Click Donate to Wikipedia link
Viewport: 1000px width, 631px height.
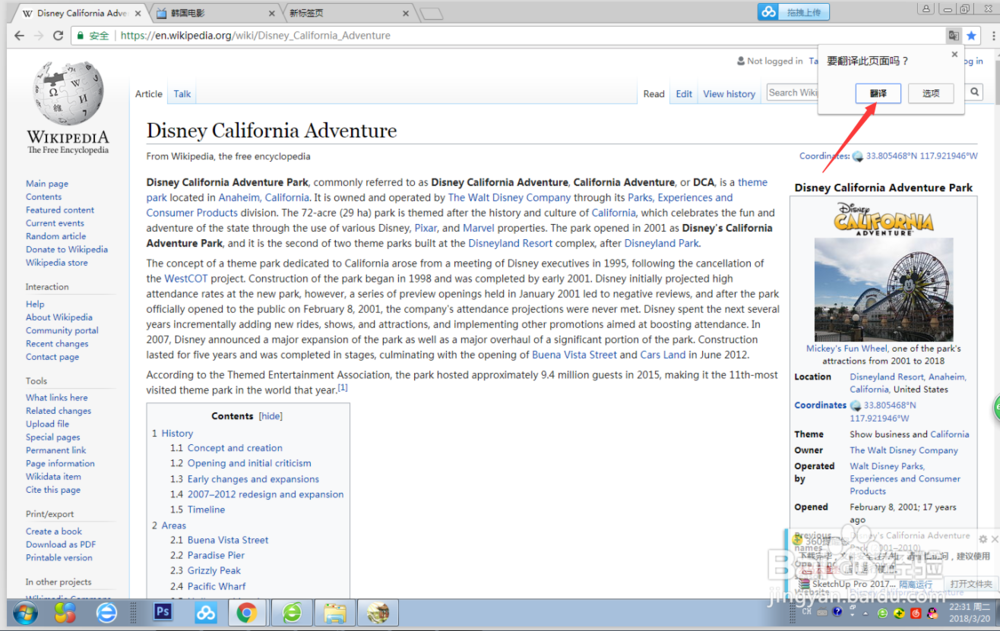pos(66,249)
